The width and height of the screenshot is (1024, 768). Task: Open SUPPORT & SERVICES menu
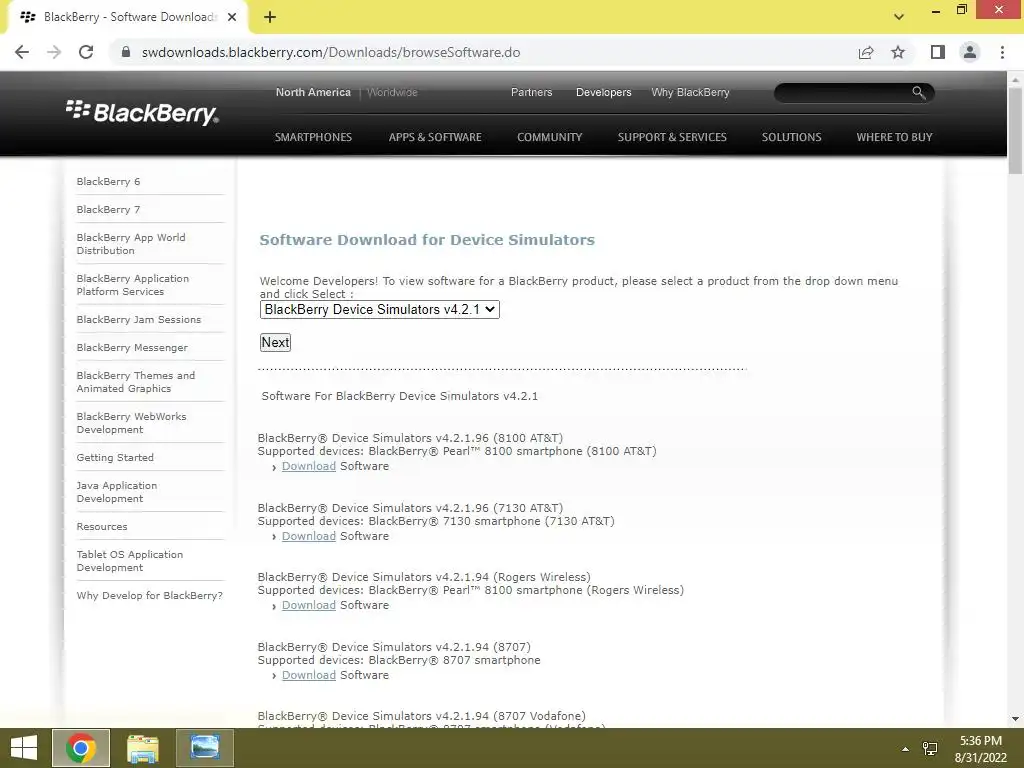pos(672,137)
